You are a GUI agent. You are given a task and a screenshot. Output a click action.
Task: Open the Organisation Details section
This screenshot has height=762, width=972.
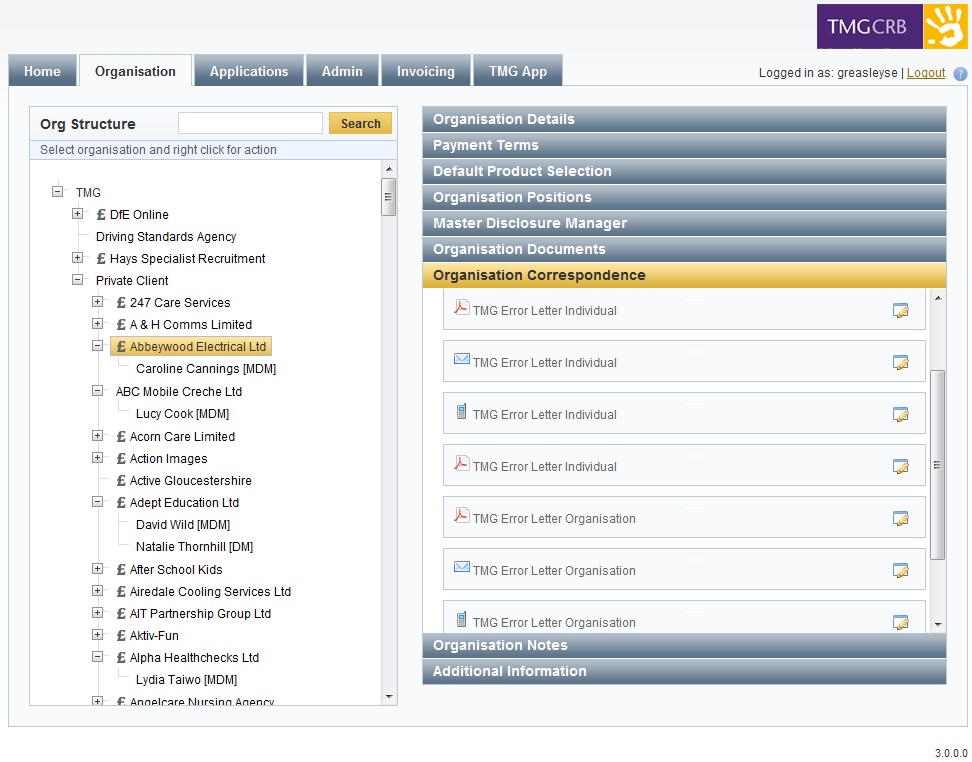coord(684,119)
